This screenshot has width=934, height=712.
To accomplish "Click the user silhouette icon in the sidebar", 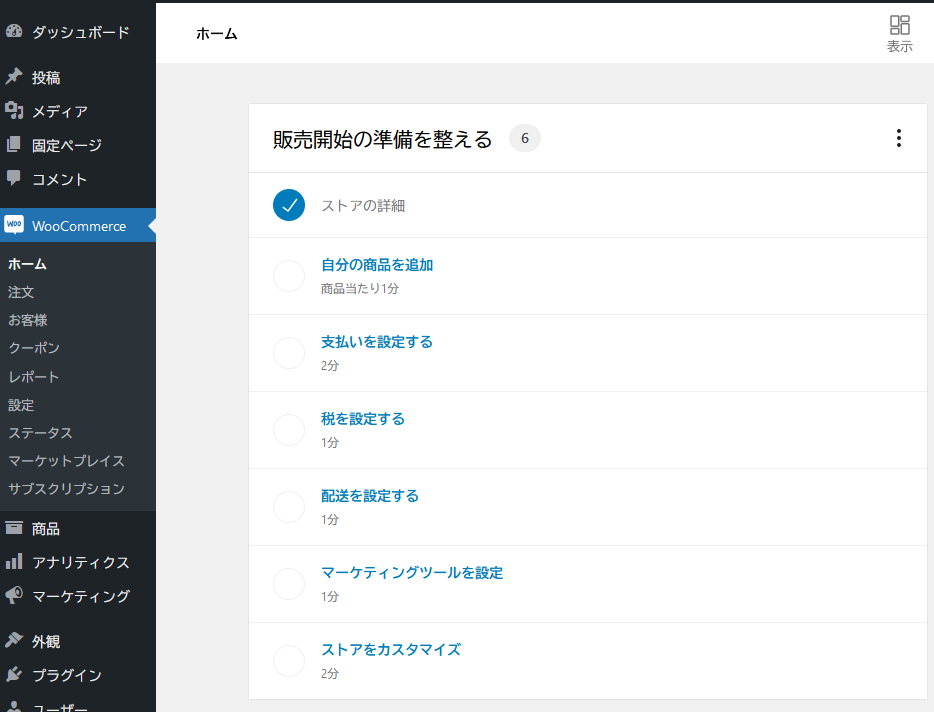I will click(14, 707).
